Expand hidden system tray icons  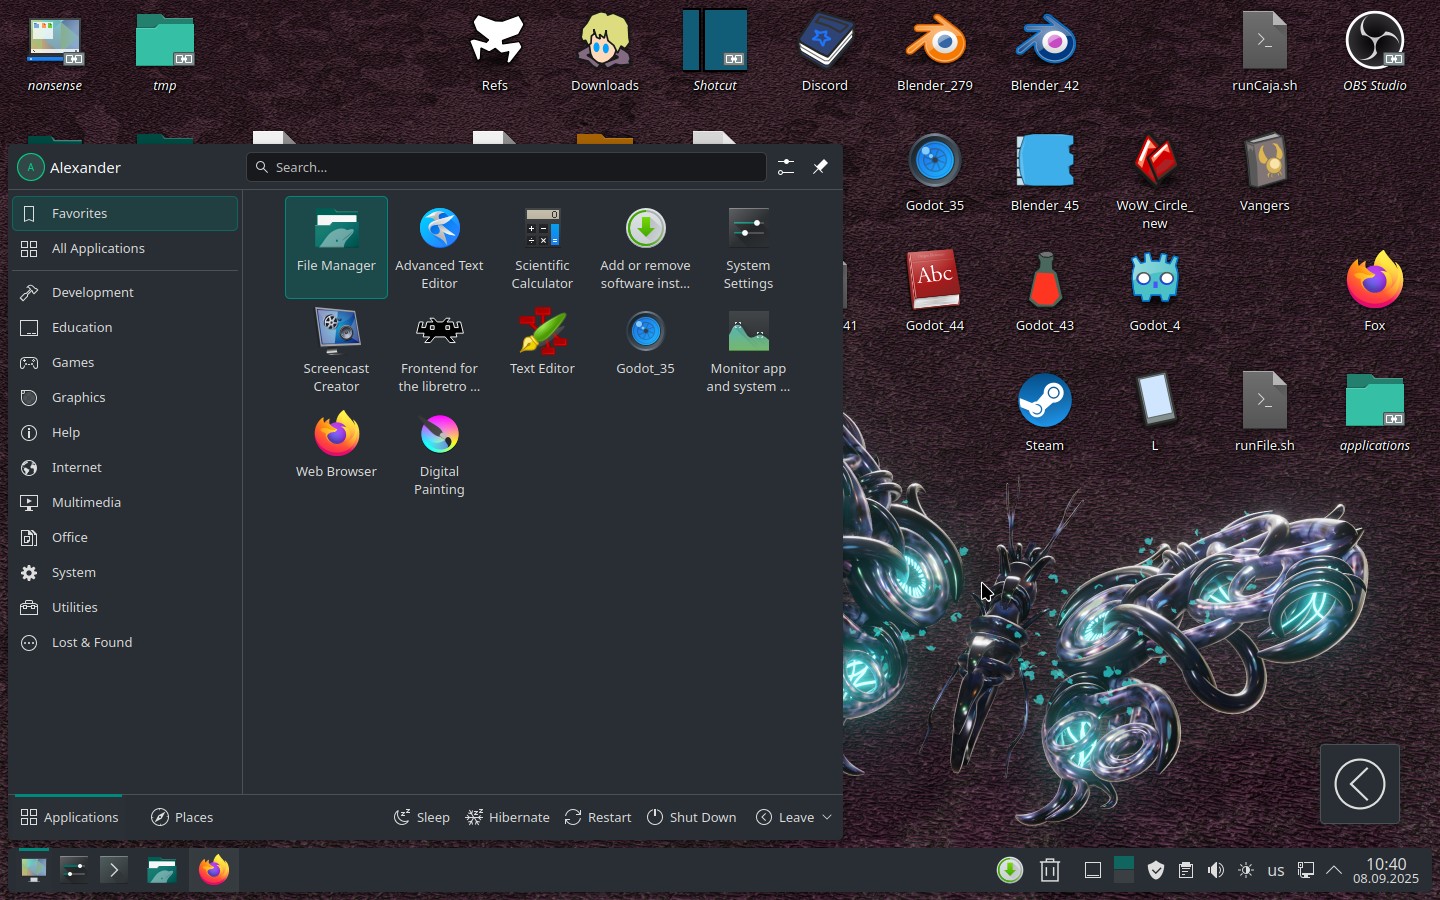tap(1335, 870)
